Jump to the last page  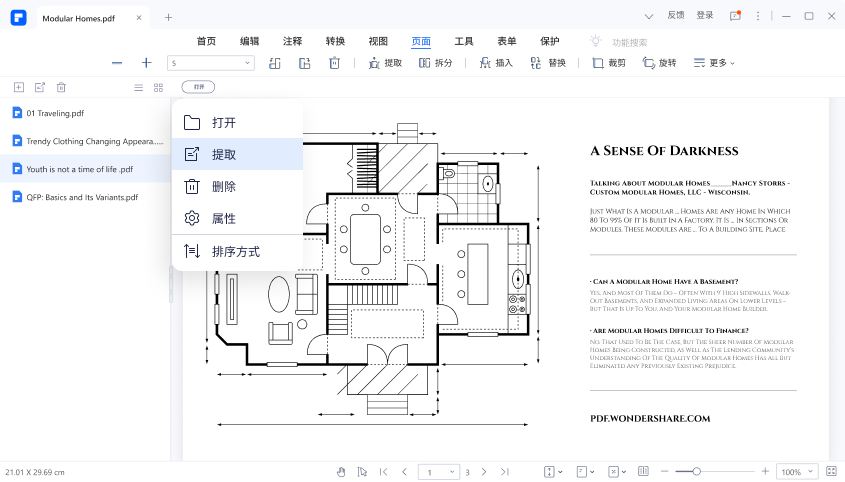click(x=505, y=471)
